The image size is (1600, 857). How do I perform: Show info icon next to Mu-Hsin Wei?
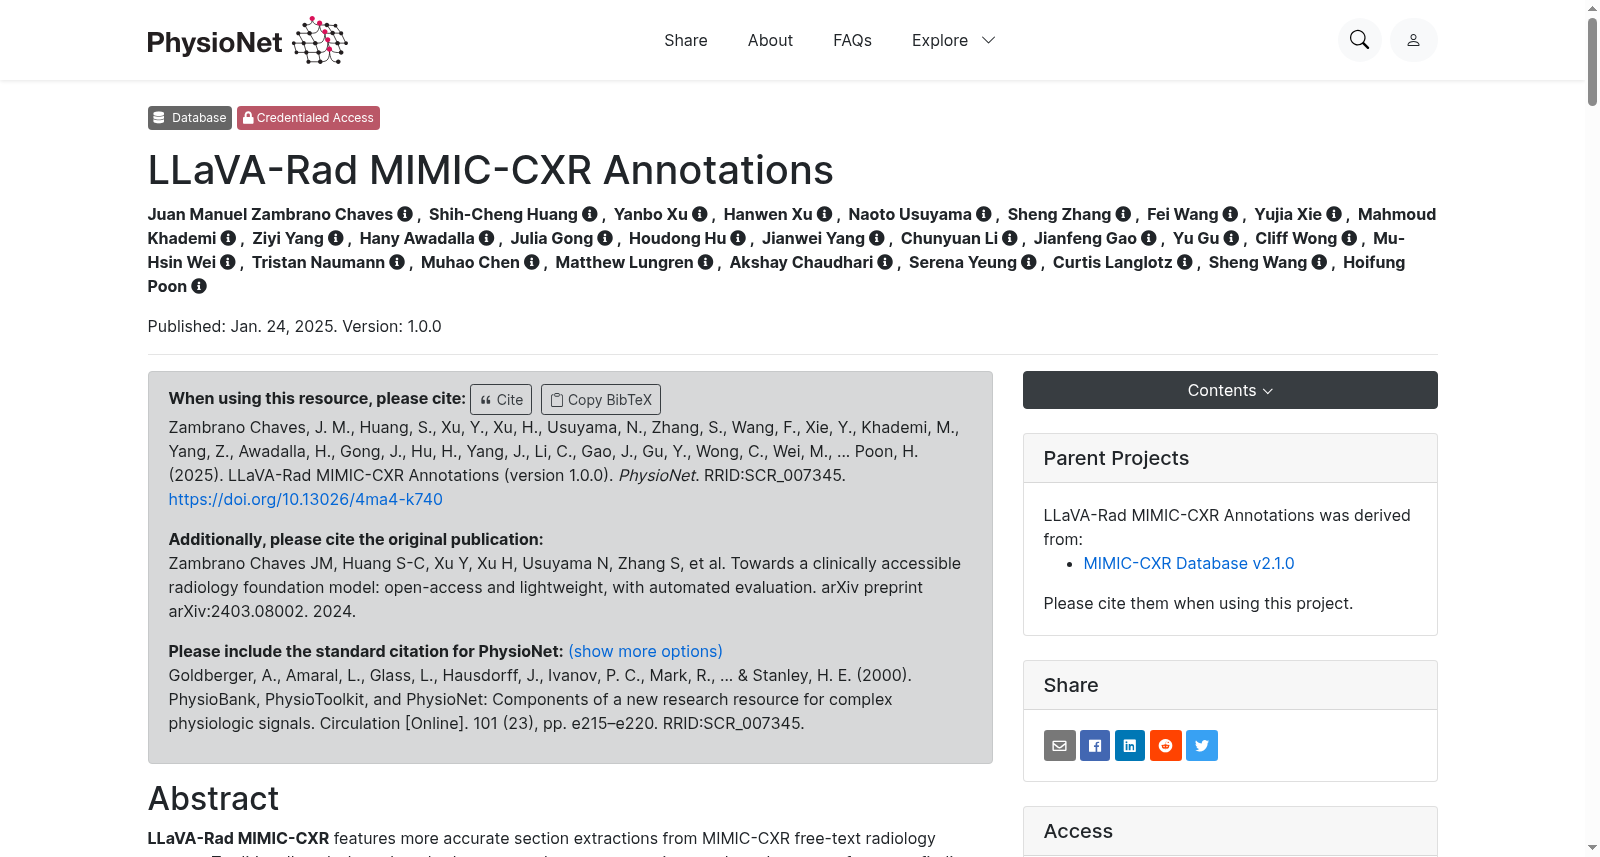(x=228, y=262)
